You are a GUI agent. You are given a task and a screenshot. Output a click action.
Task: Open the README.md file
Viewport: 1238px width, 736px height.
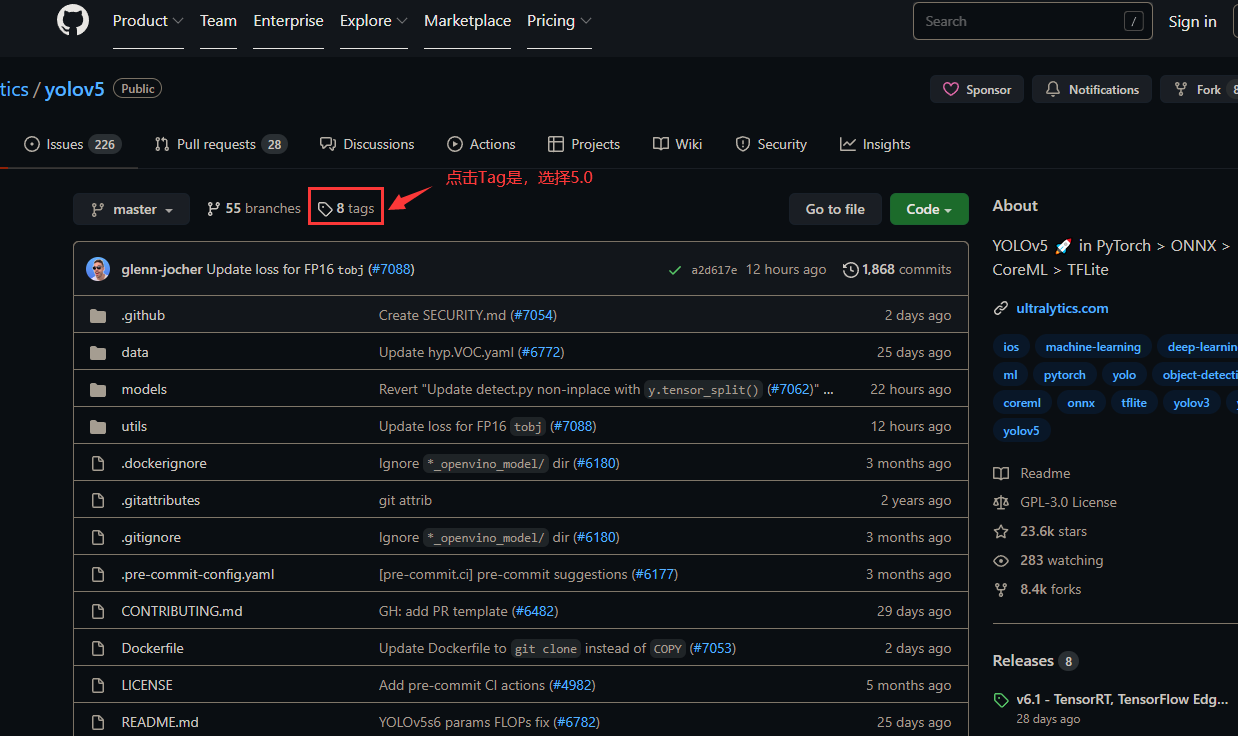pyautogui.click(x=160, y=723)
